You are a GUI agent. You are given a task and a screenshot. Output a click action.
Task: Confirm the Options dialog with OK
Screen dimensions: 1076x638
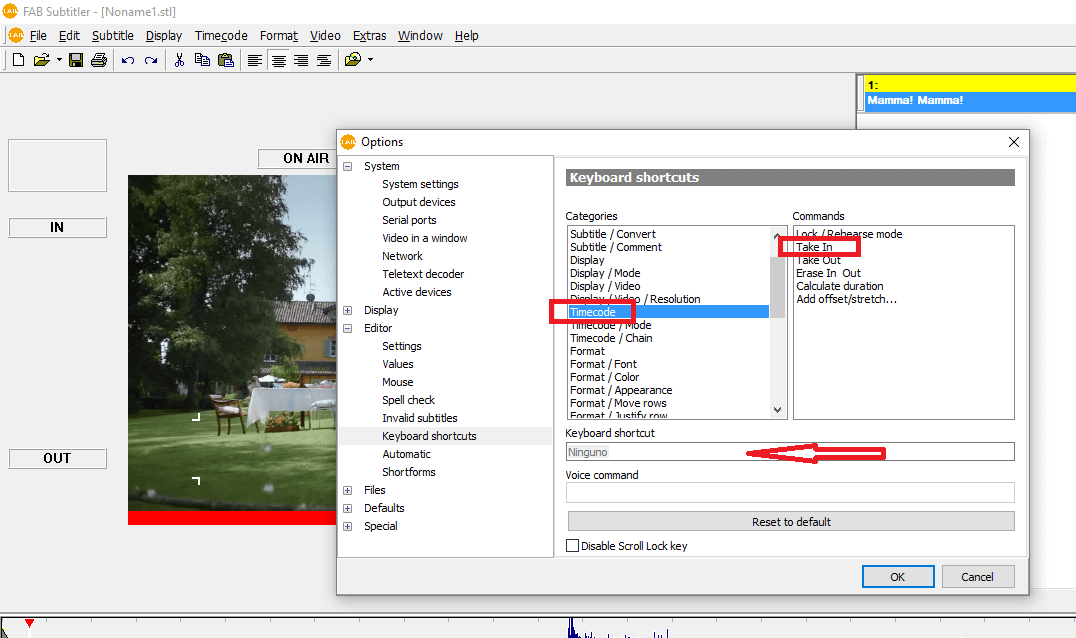[897, 577]
